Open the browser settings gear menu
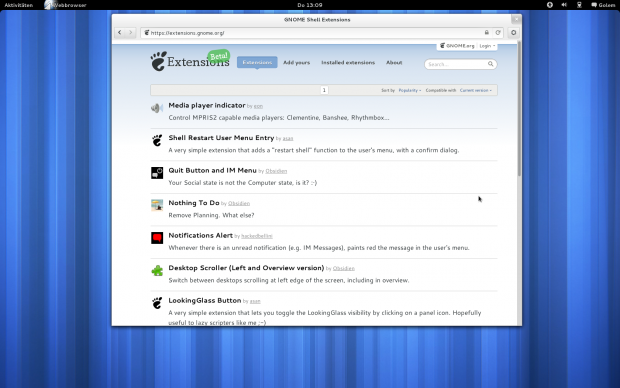The height and width of the screenshot is (388, 620). [514, 33]
